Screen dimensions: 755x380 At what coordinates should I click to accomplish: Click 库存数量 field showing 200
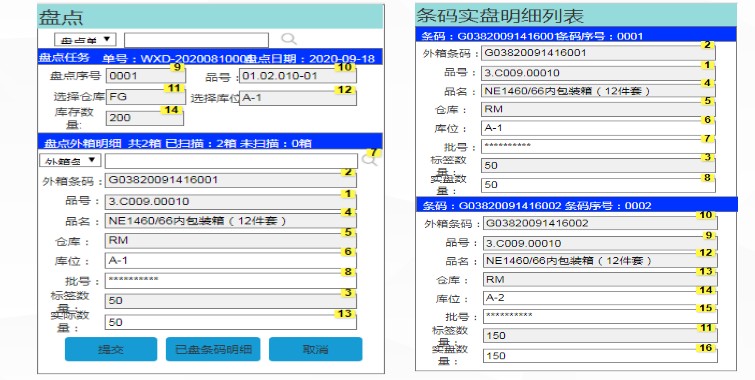coord(144,118)
